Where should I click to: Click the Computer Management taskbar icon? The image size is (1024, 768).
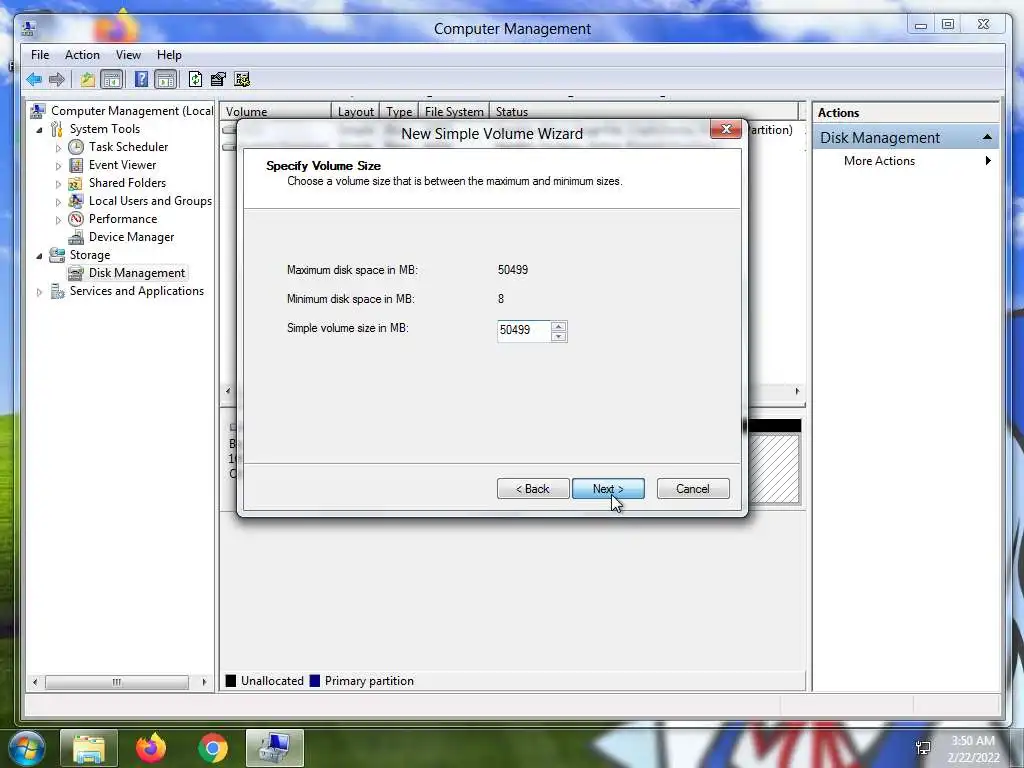pyautogui.click(x=275, y=748)
